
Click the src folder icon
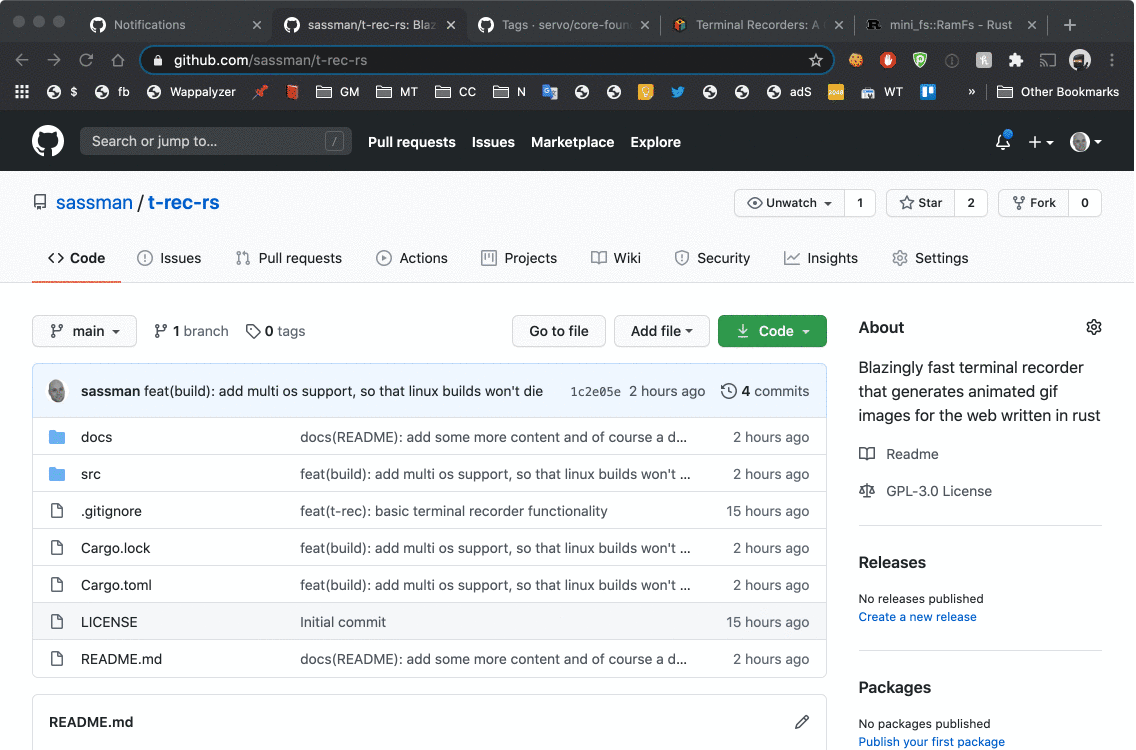click(x=57, y=474)
